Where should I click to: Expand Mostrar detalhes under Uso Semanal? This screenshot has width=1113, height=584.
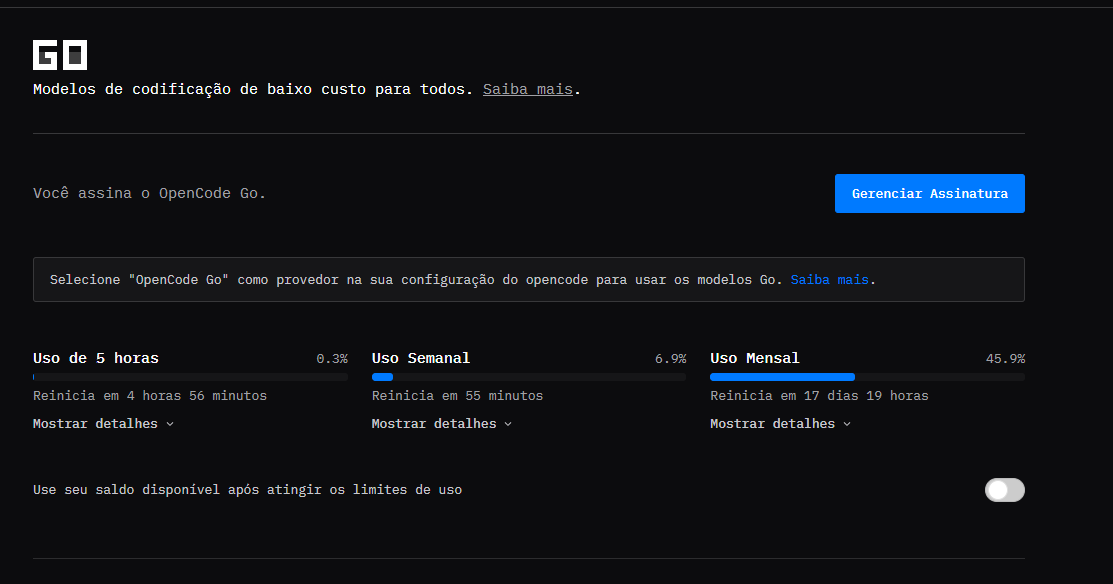click(x=442, y=424)
